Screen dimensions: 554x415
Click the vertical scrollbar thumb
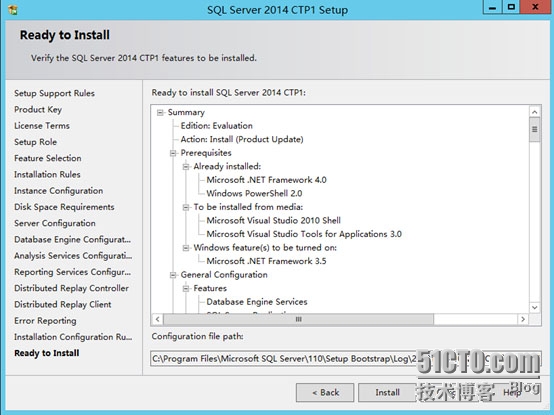[535, 130]
